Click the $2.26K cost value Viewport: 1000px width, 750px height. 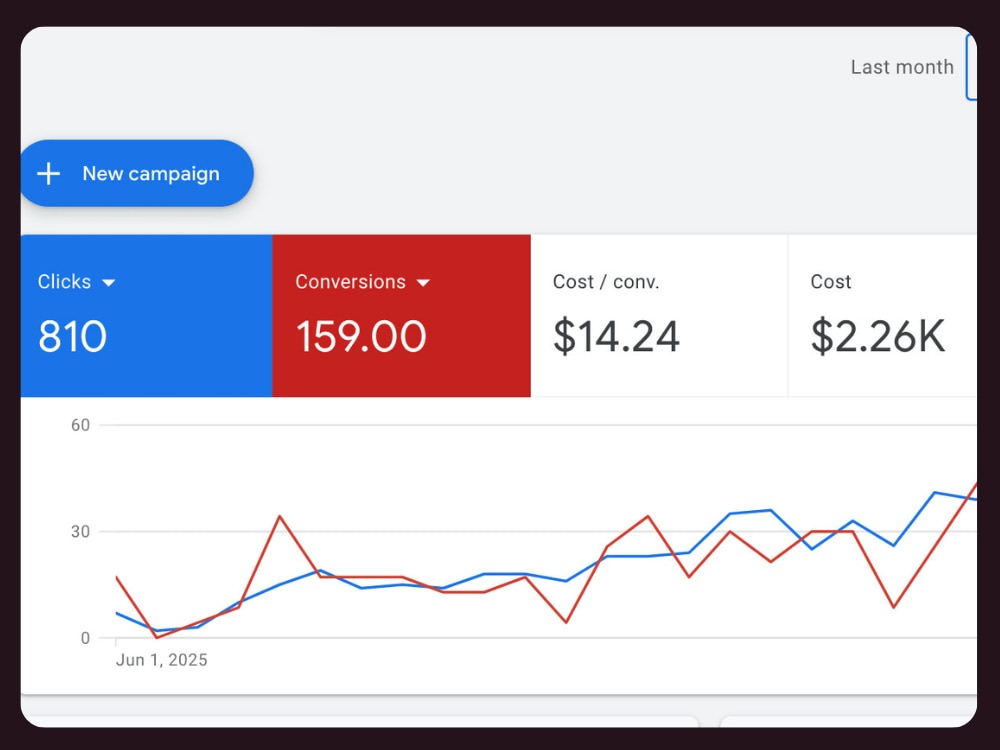(878, 336)
